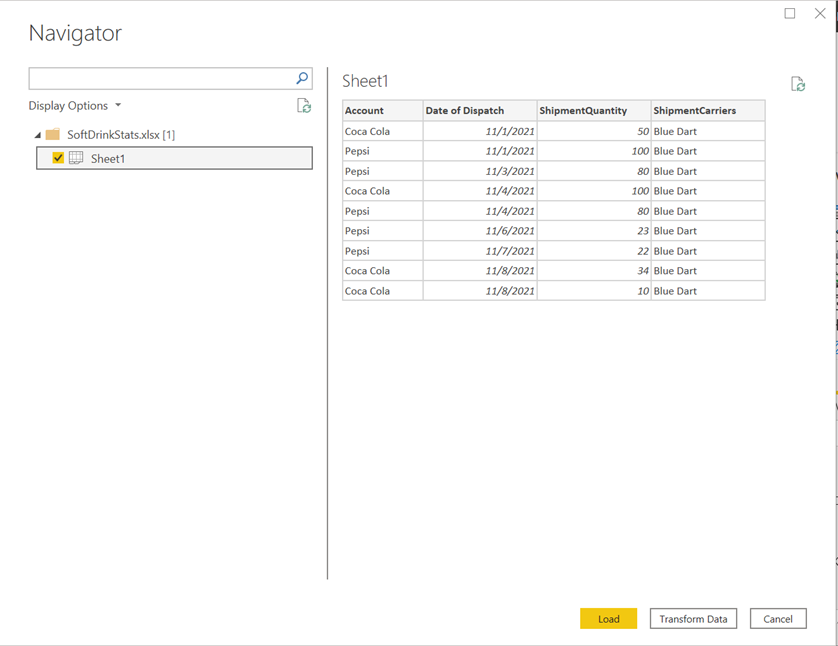Click inside the search box
838x646 pixels.
(160, 77)
